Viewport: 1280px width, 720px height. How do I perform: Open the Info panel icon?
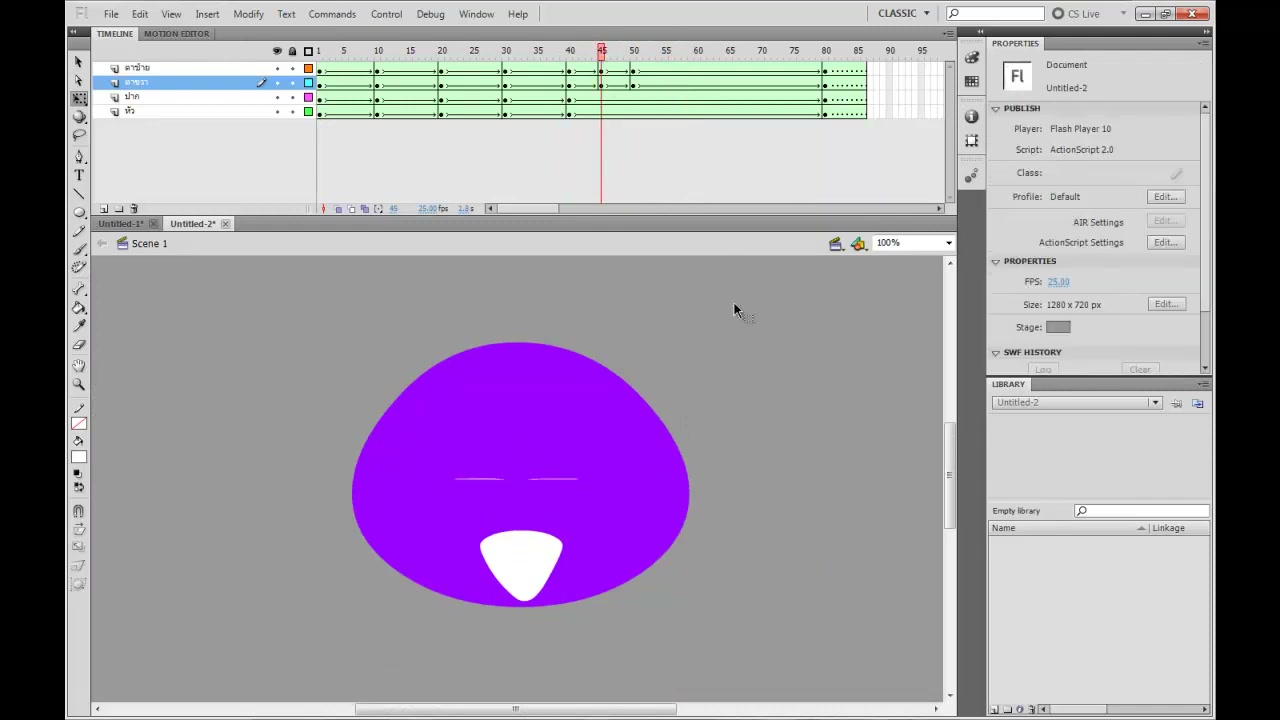point(971,117)
